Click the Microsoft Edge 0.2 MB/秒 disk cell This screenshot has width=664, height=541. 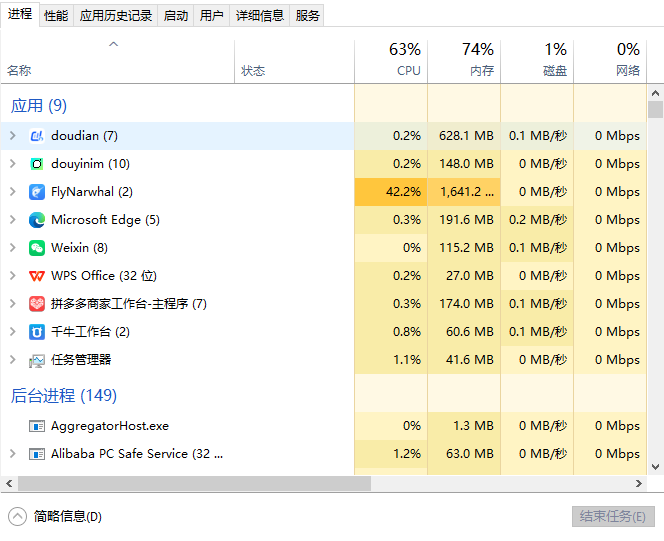[537, 220]
